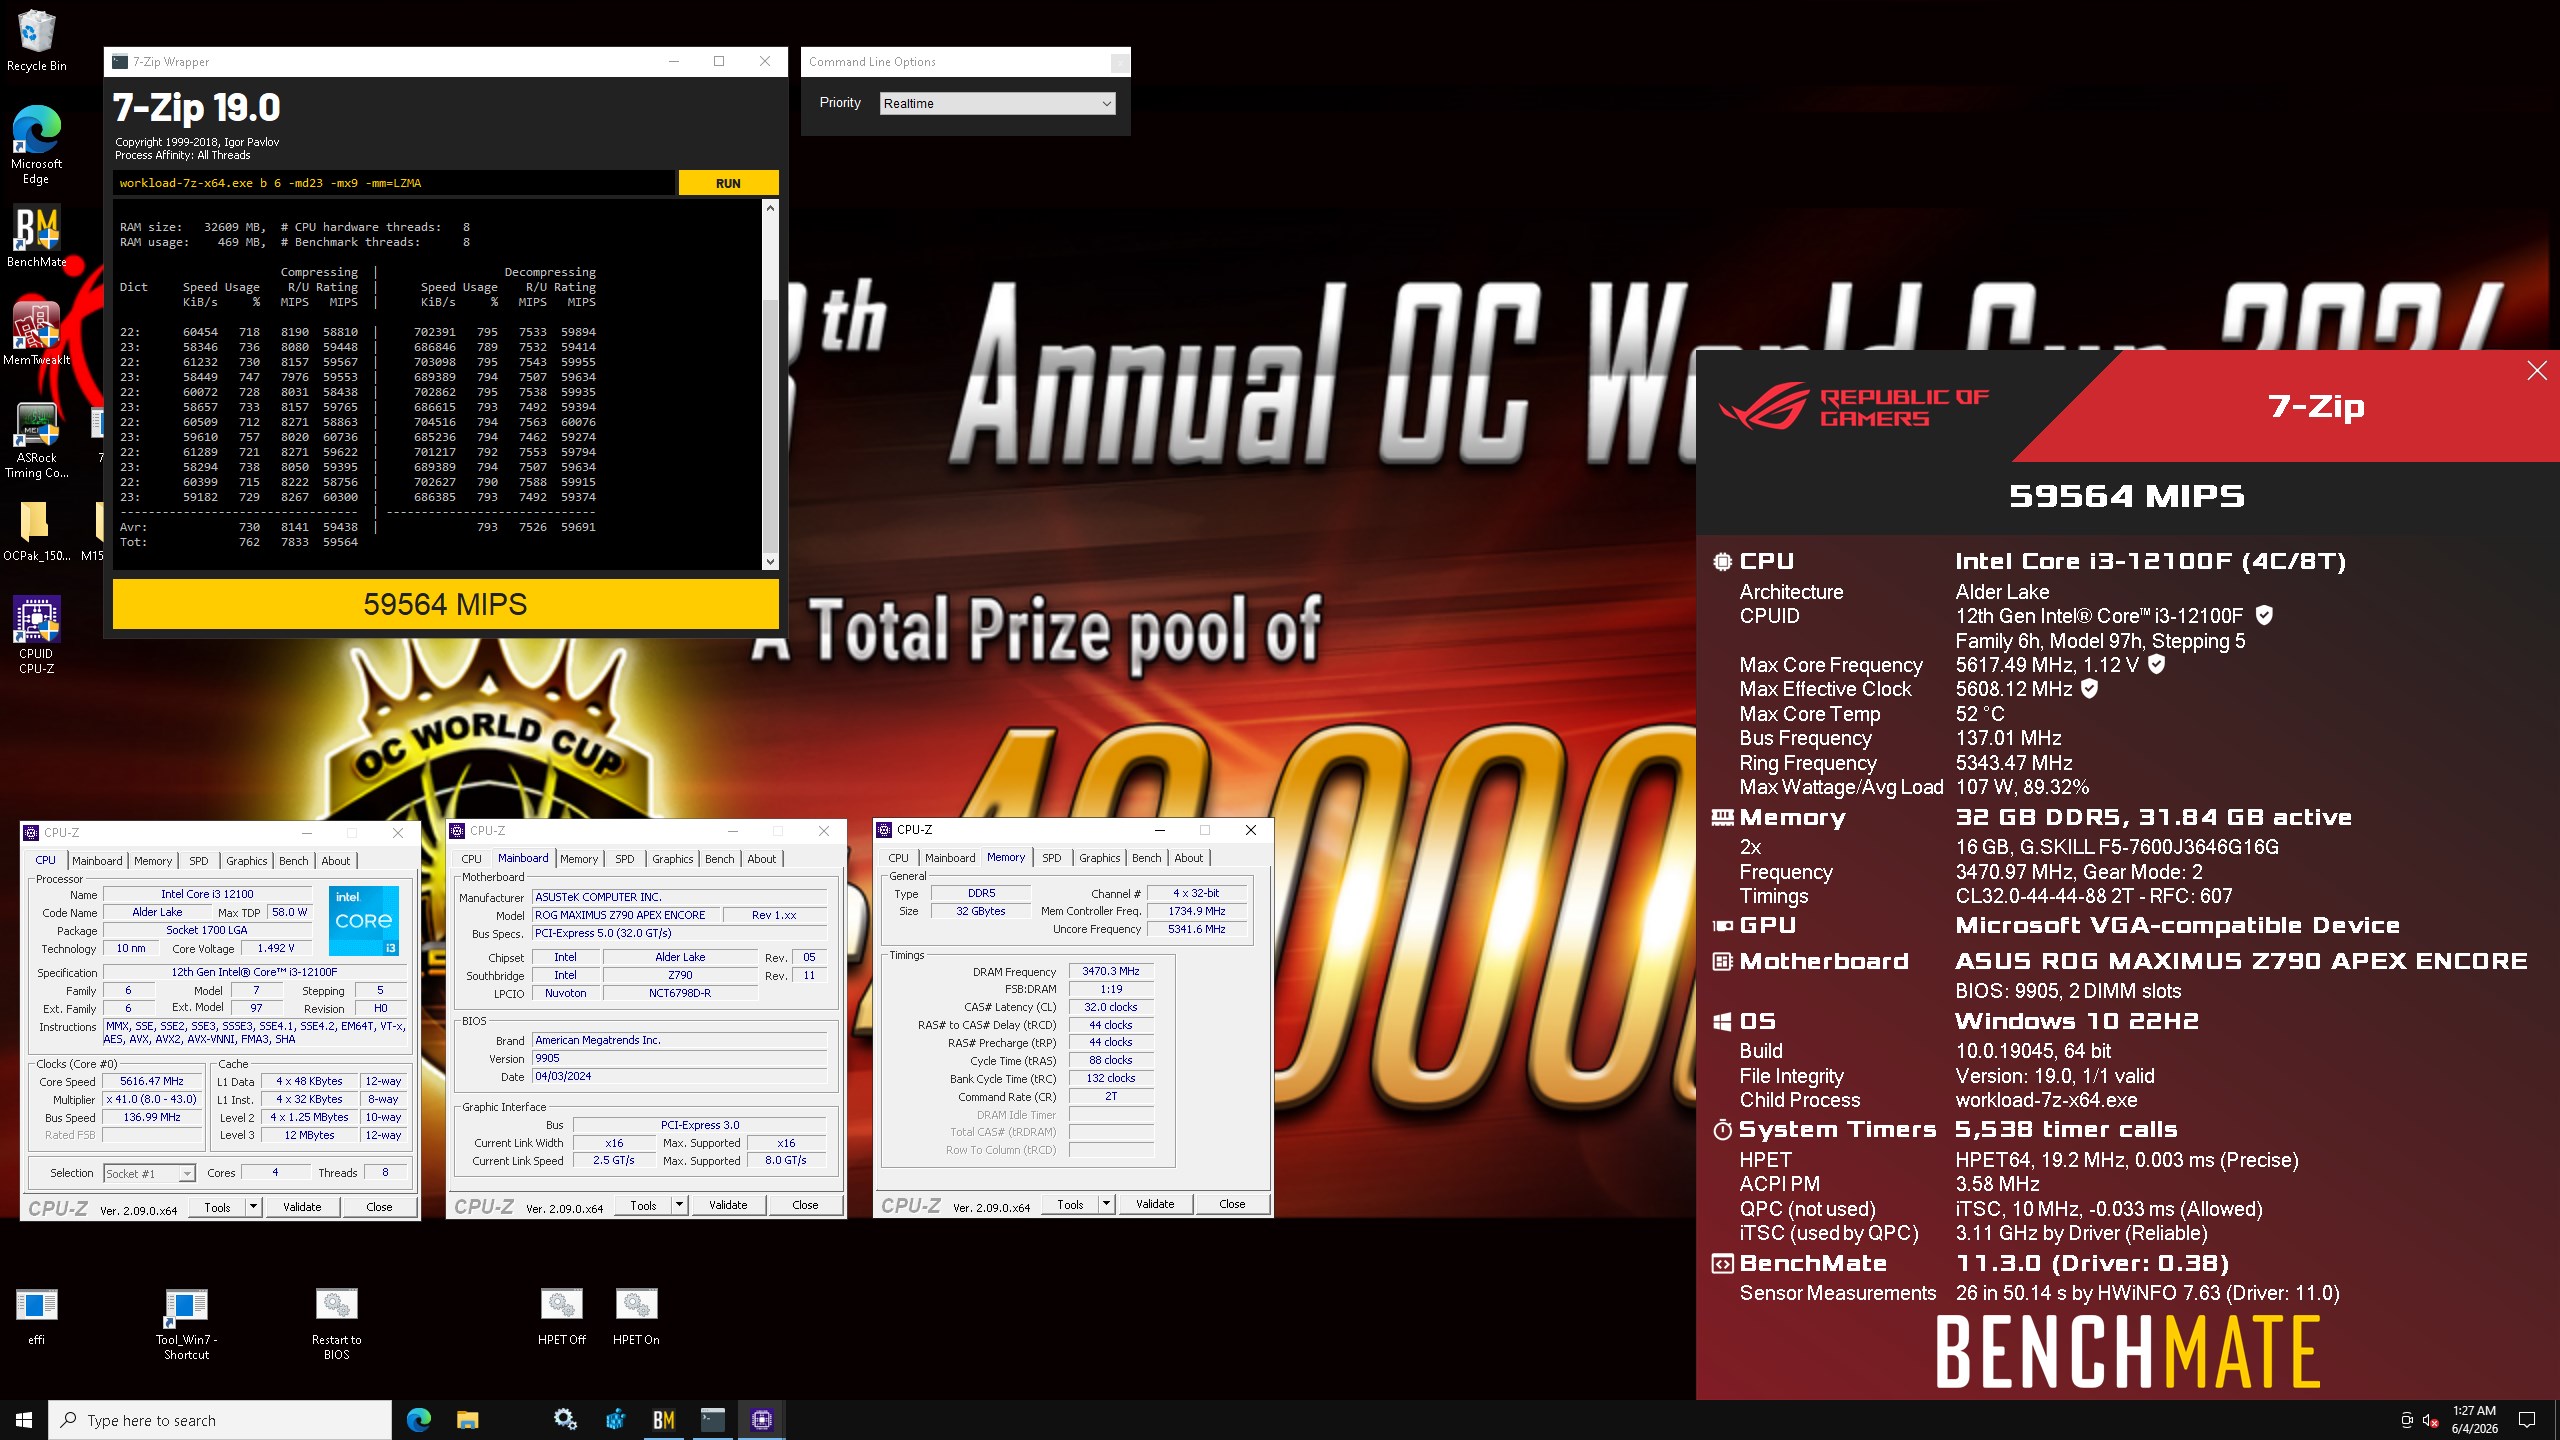
Task: Click the 7-Zip command line input field
Action: point(394,183)
